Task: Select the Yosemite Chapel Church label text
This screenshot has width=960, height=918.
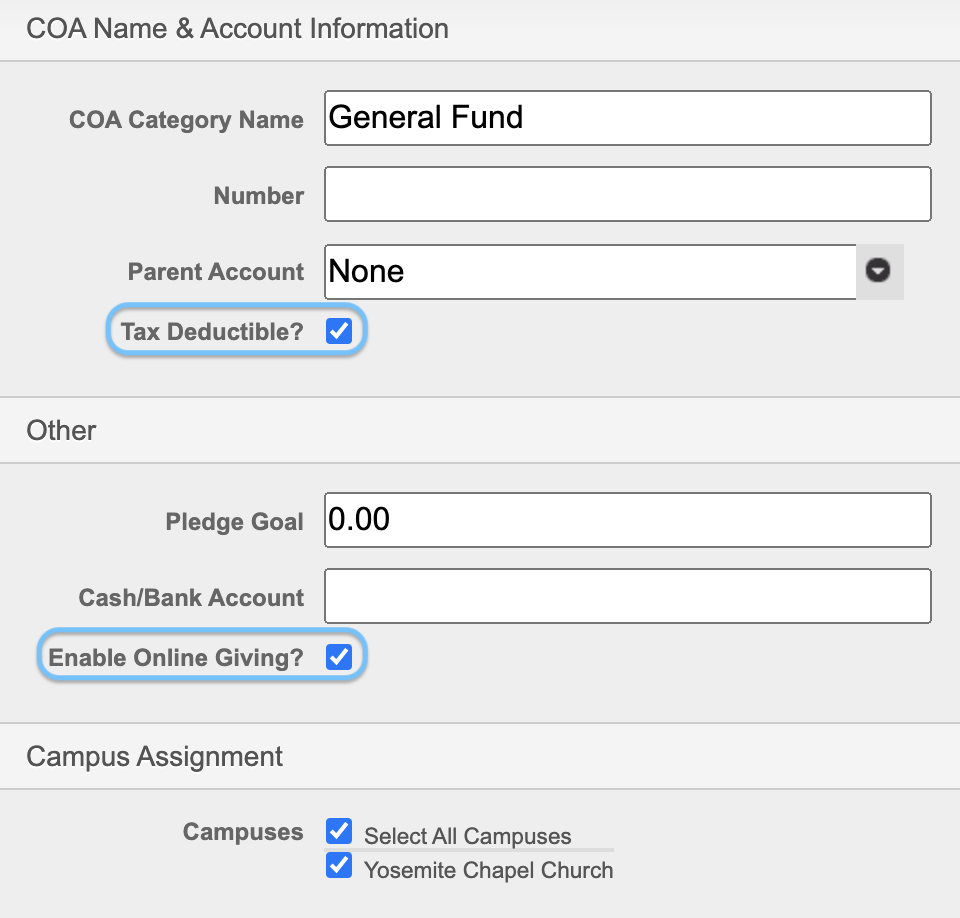Action: (x=489, y=870)
